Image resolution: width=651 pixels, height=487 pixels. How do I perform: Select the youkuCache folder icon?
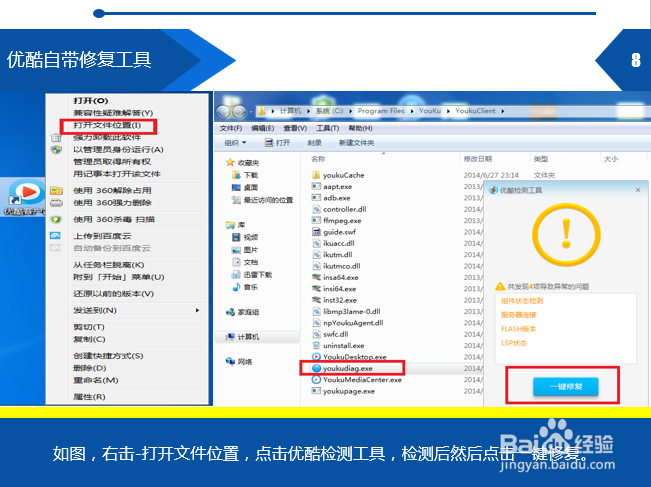pos(316,175)
